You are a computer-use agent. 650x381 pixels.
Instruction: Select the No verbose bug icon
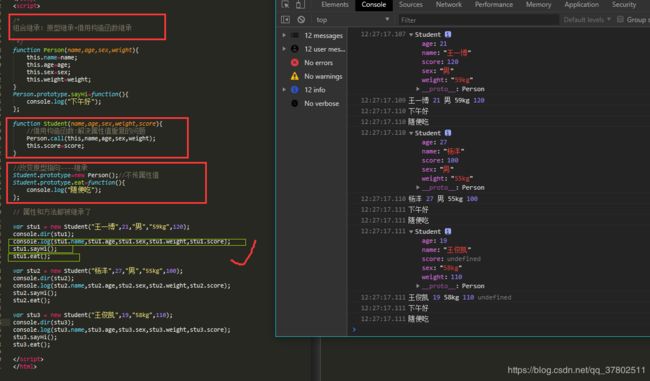pyautogui.click(x=295, y=103)
